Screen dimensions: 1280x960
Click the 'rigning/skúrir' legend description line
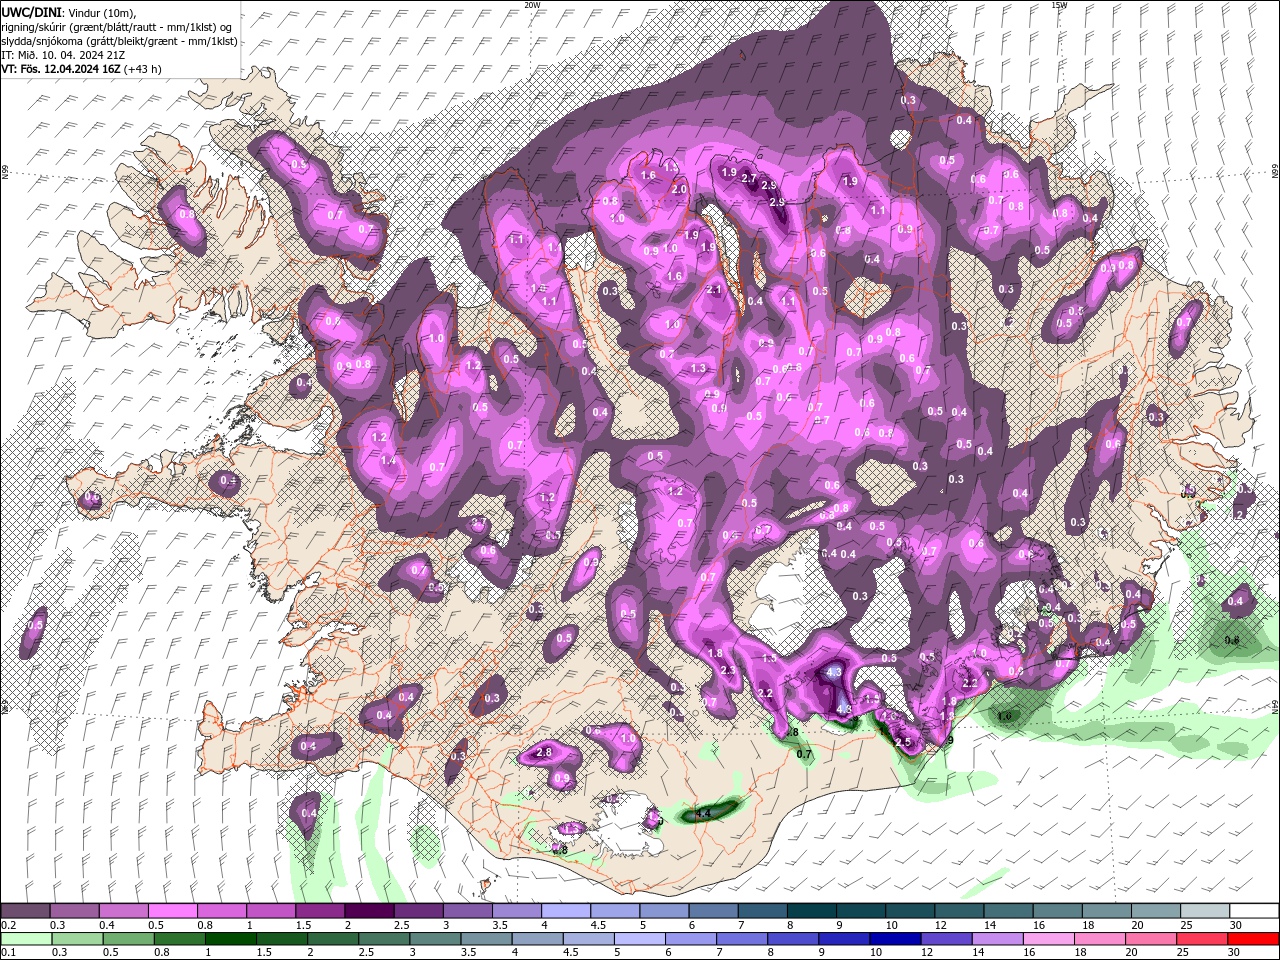116,26
